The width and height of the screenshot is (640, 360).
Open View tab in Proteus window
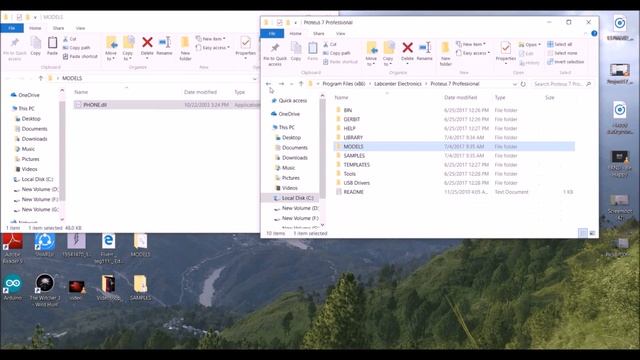(341, 33)
